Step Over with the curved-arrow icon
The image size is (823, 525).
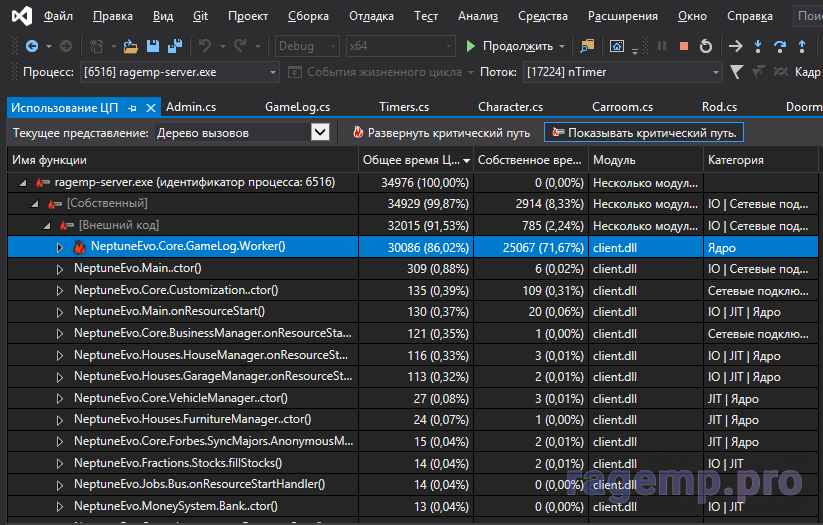[x=779, y=46]
